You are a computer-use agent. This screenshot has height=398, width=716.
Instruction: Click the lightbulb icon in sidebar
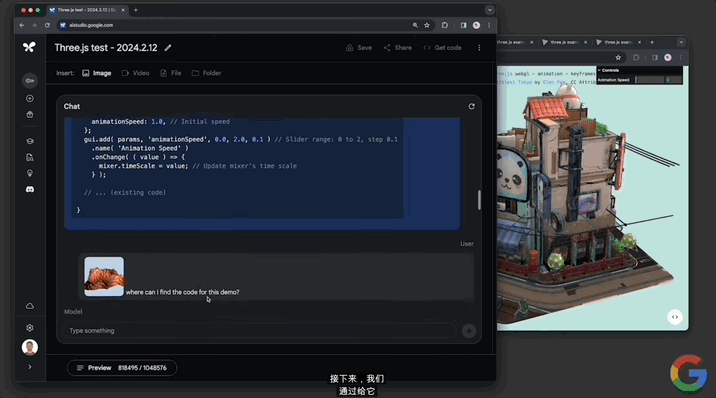[x=30, y=173]
